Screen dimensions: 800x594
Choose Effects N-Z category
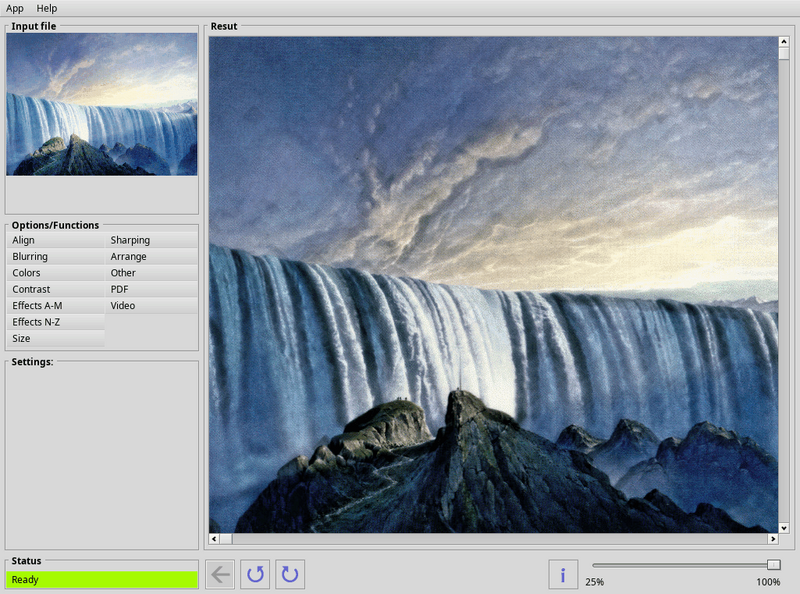56,321
